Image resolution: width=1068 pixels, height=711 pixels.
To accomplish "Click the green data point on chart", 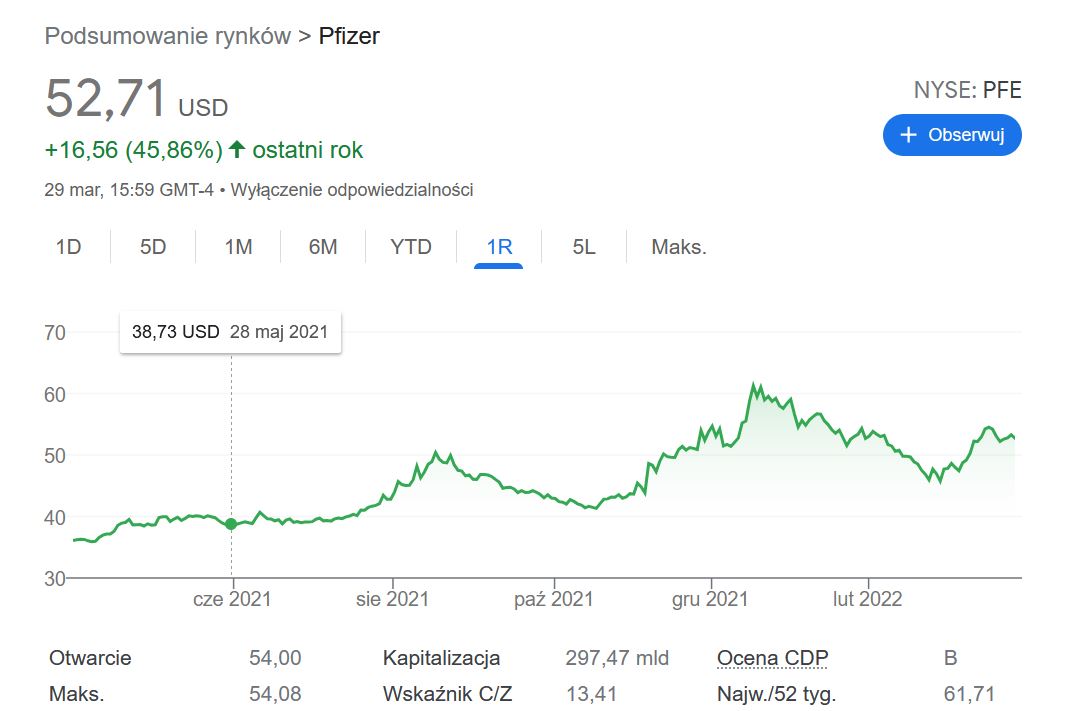I will 232,524.
